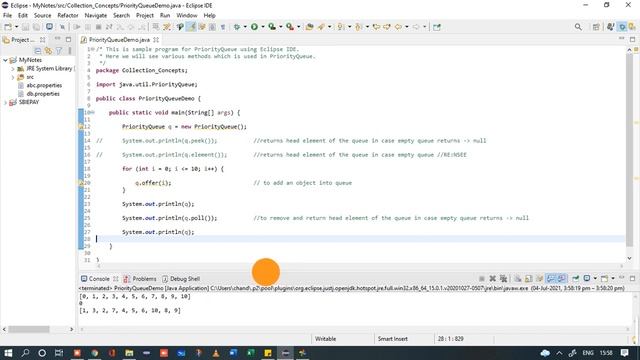640x360 pixels.
Task: Click the toolbar Search magnifier icon
Action: [x=578, y=27]
